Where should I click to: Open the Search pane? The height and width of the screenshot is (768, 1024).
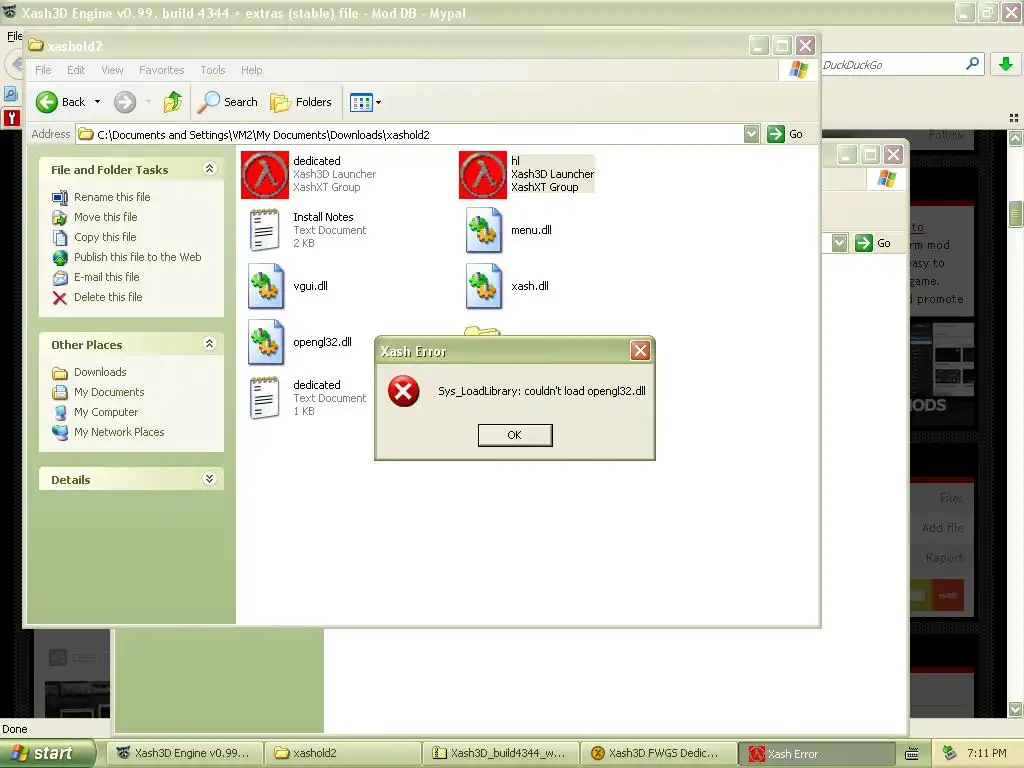(228, 102)
